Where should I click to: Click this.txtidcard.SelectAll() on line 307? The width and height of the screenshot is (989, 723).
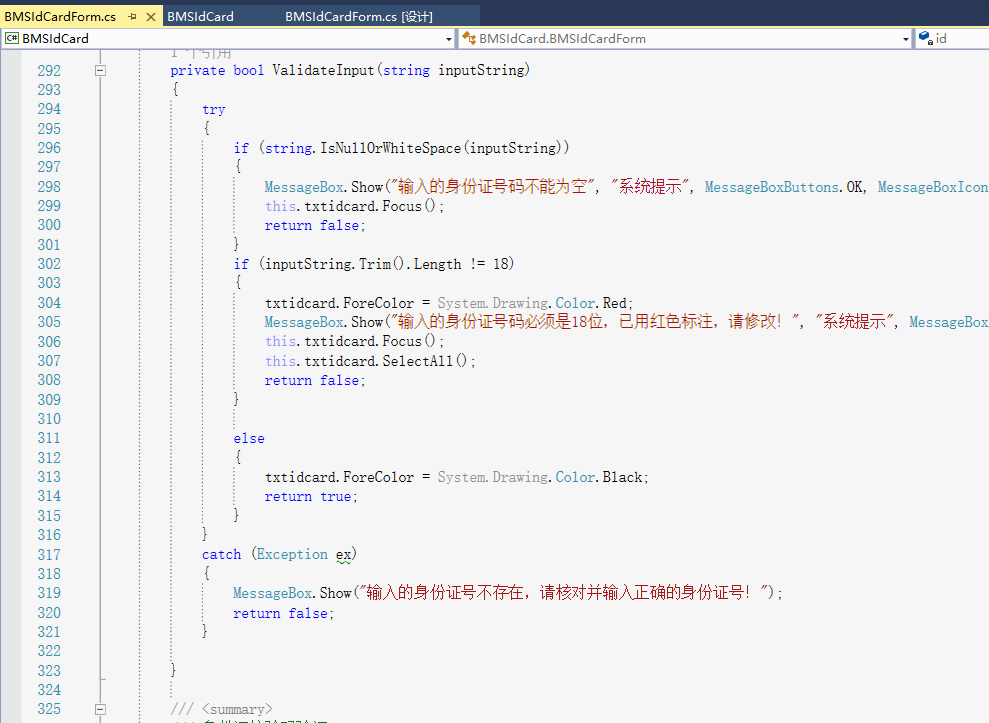pyautogui.click(x=370, y=361)
